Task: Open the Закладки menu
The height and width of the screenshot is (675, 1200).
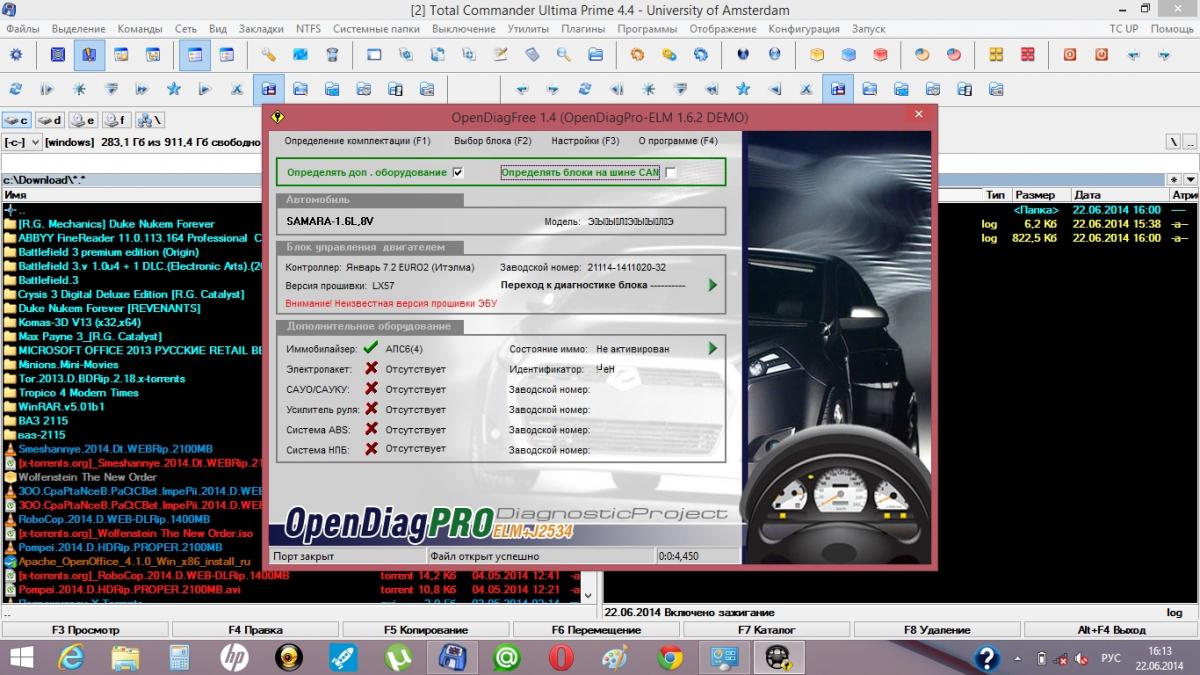Action: point(261,29)
